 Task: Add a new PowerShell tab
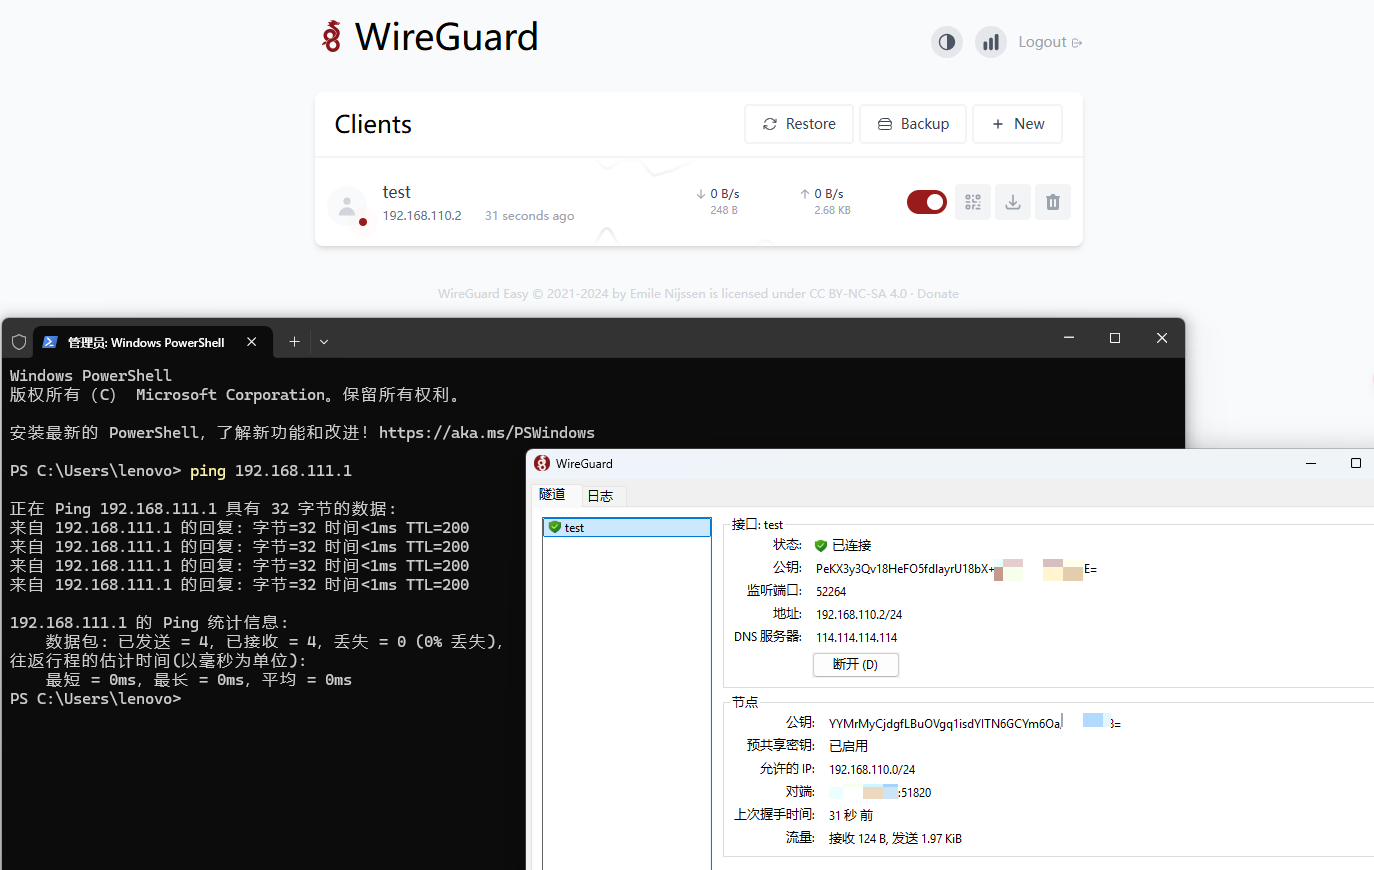point(294,342)
